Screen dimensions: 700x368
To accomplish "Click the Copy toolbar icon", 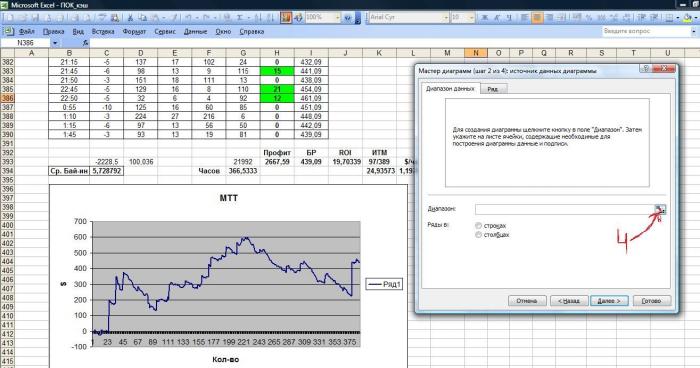I will click(142, 18).
